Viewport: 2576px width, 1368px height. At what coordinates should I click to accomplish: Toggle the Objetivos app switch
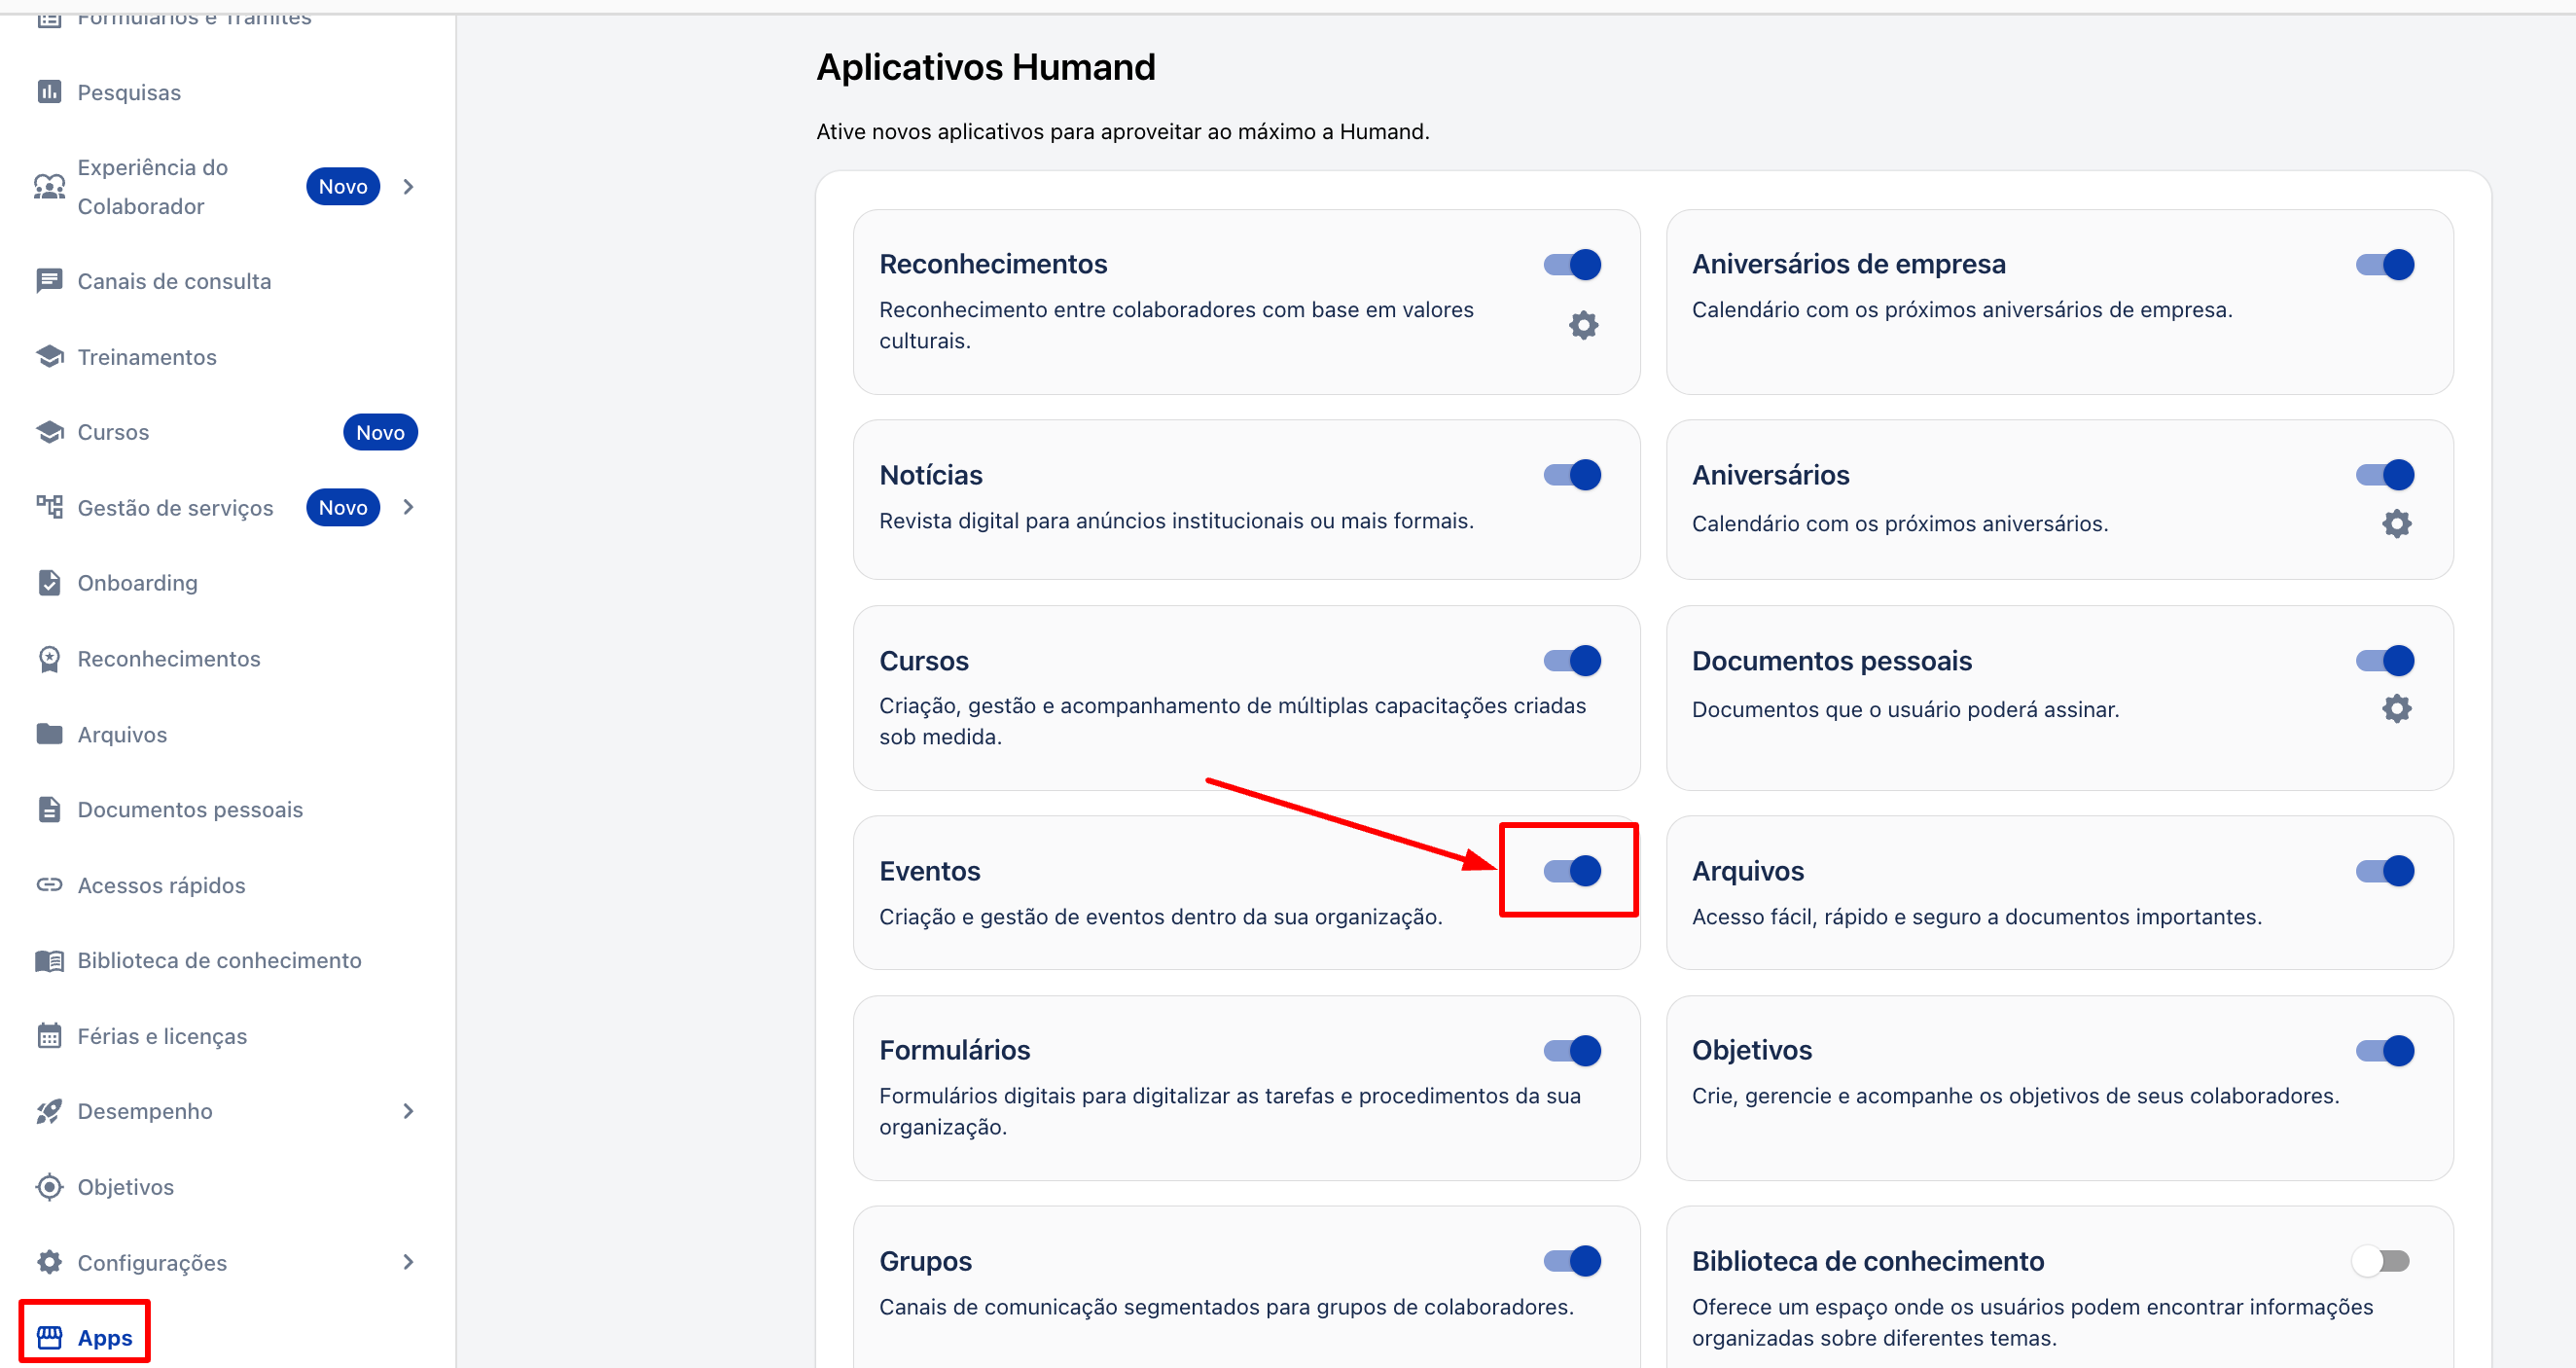(x=2385, y=1051)
